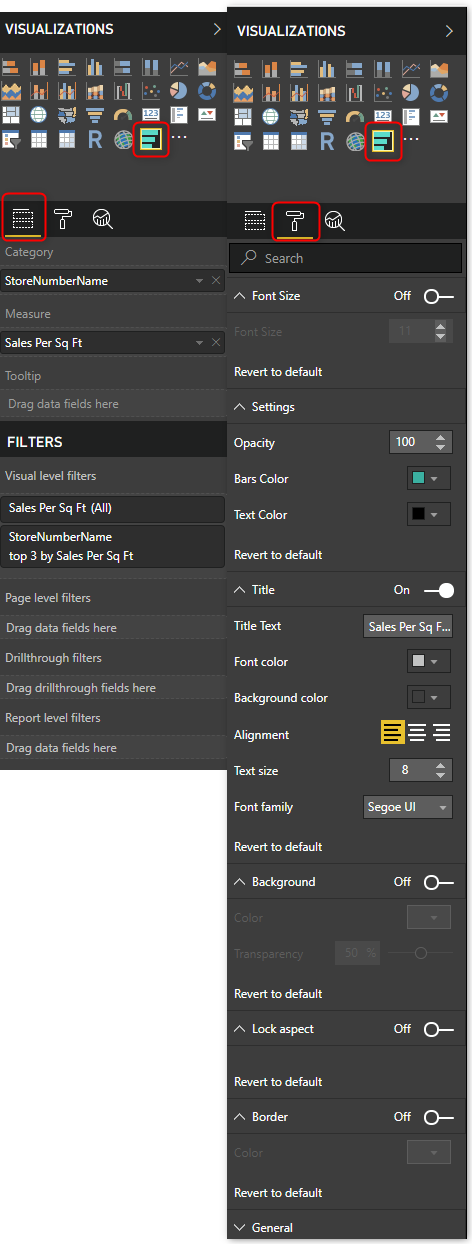This screenshot has width=472, height=1244.
Task: Revert Border section to default
Action: click(x=278, y=1193)
